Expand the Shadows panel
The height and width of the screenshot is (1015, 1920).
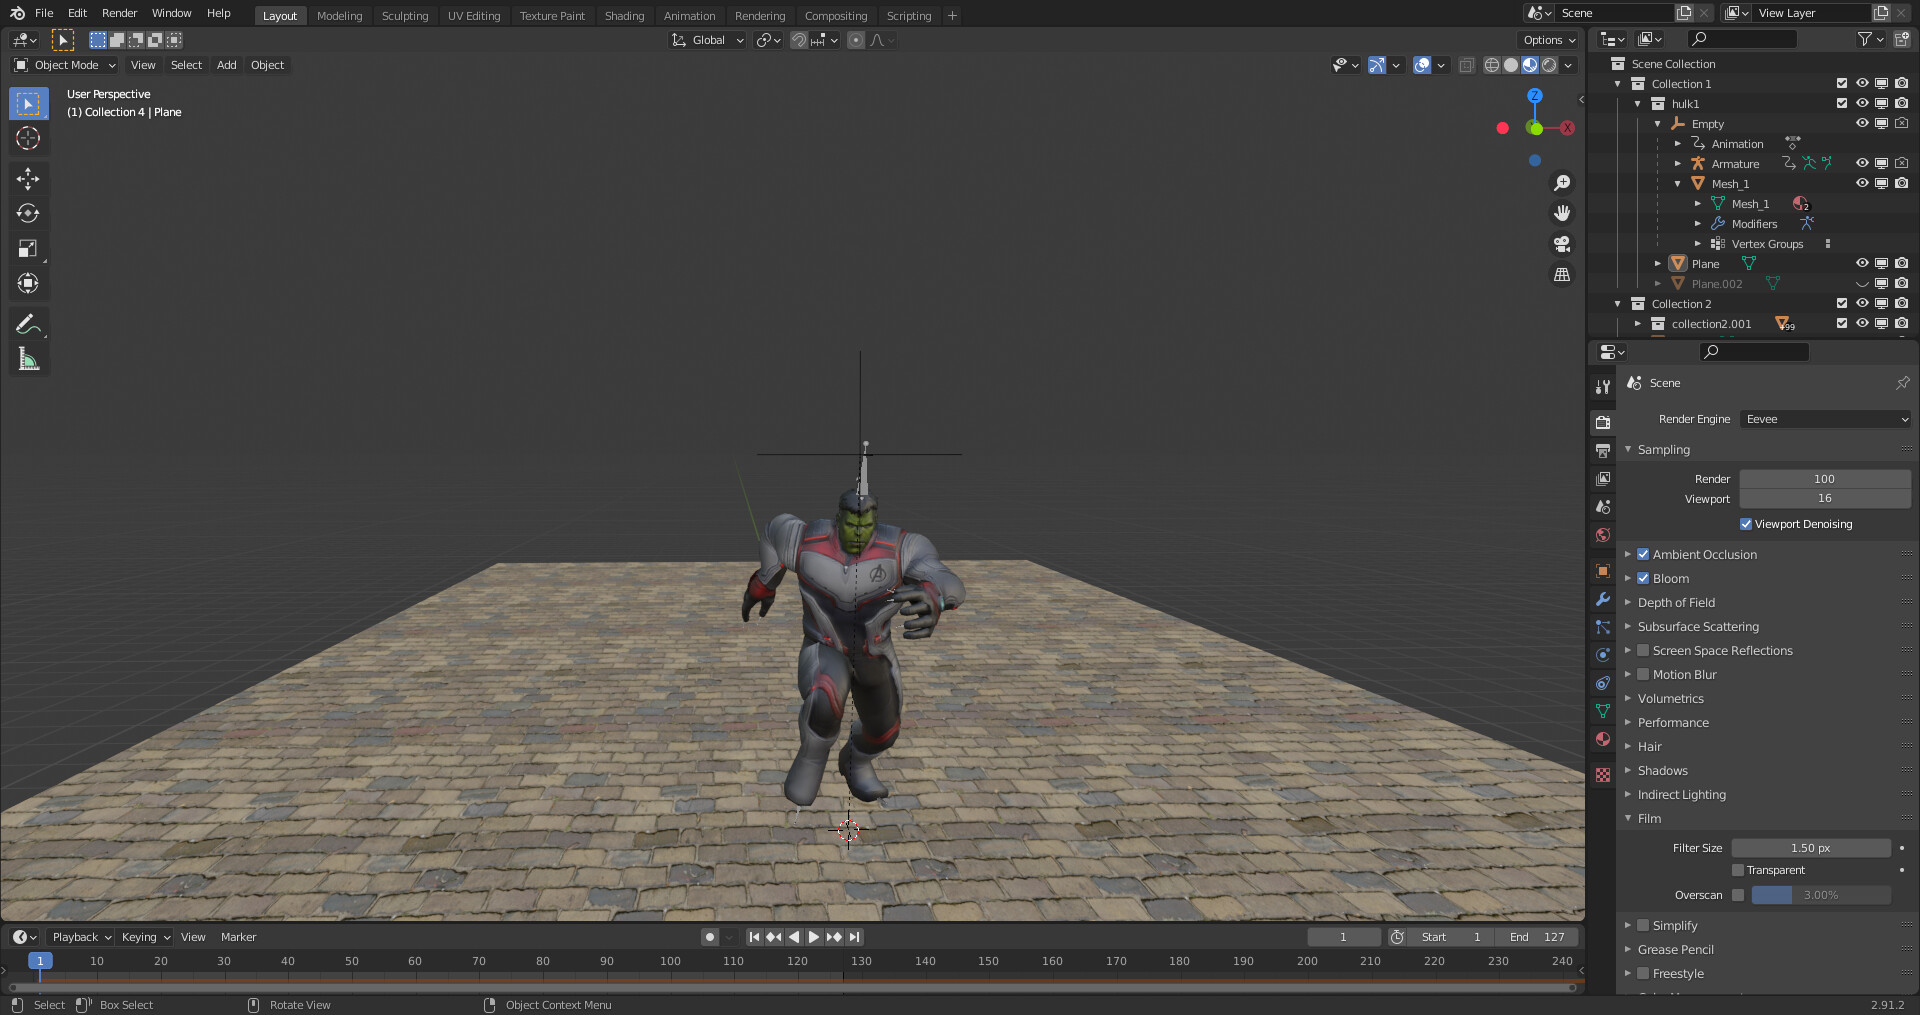[1662, 771]
